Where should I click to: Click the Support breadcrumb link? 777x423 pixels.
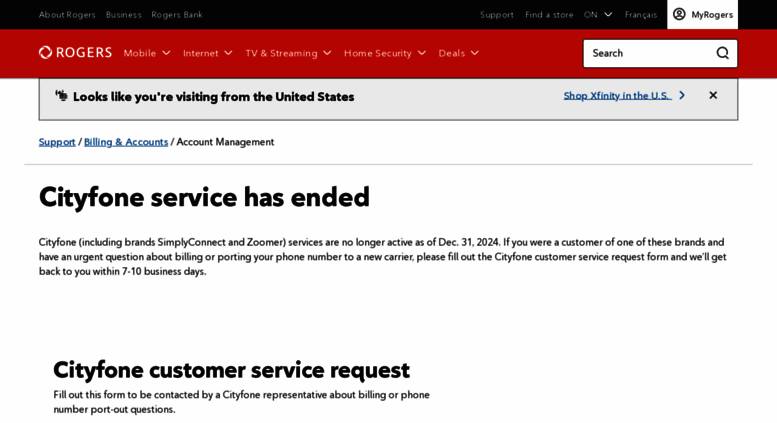(57, 142)
